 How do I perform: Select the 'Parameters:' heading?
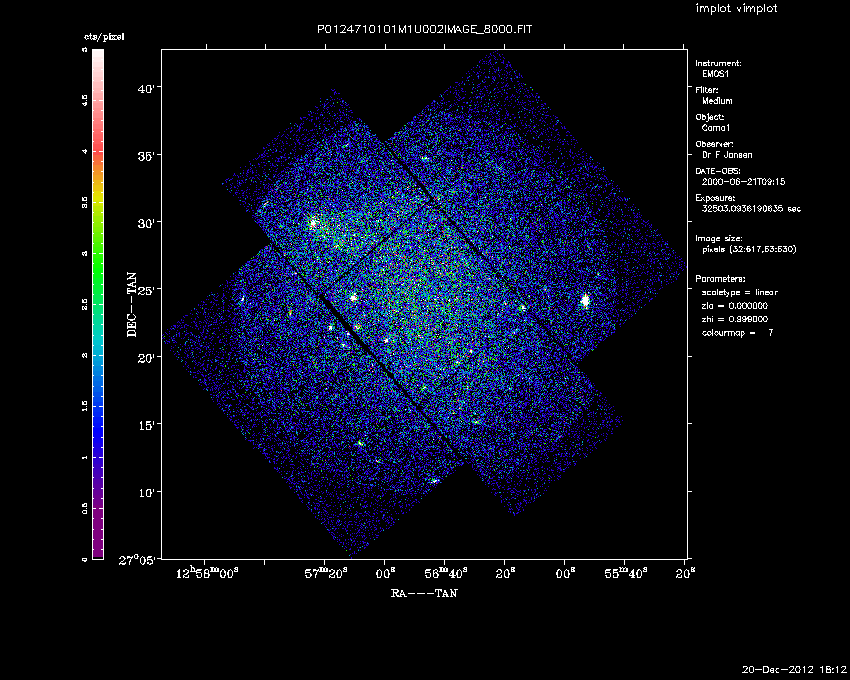[x=720, y=279]
